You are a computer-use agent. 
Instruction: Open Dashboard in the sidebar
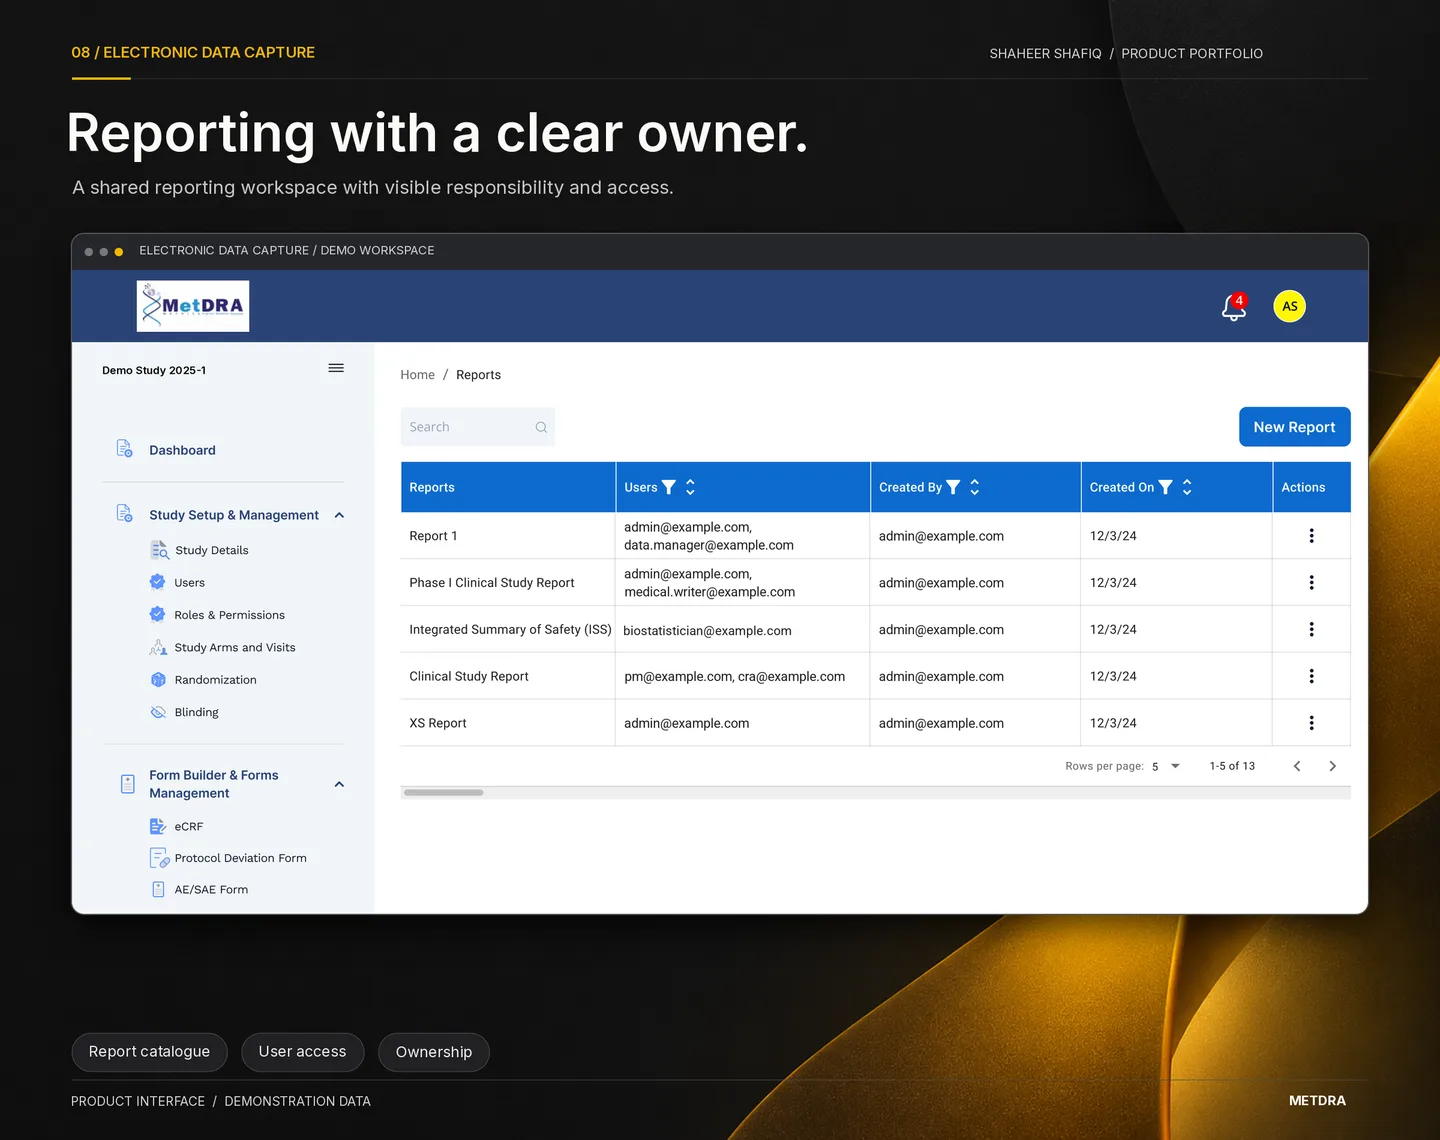[x=182, y=450]
